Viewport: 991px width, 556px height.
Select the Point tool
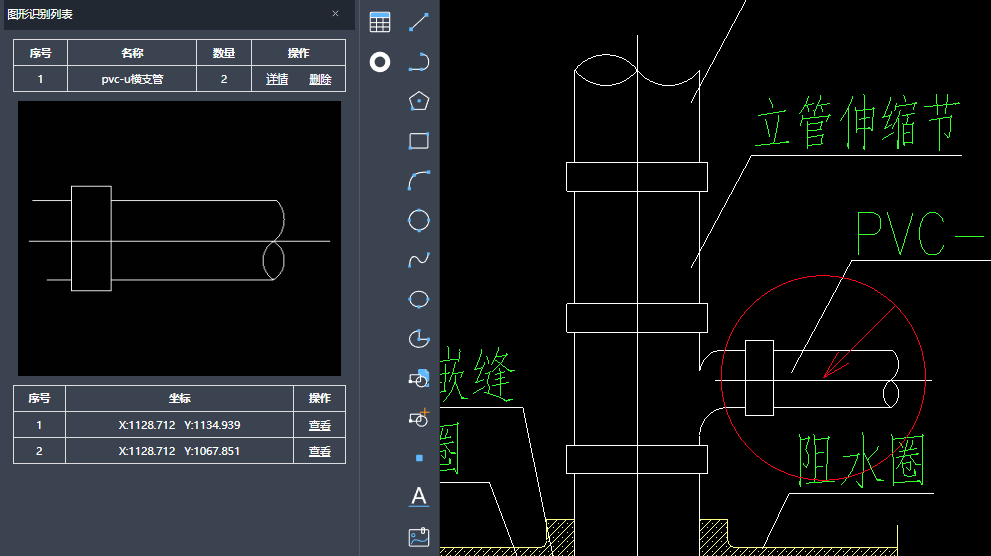pyautogui.click(x=419, y=457)
